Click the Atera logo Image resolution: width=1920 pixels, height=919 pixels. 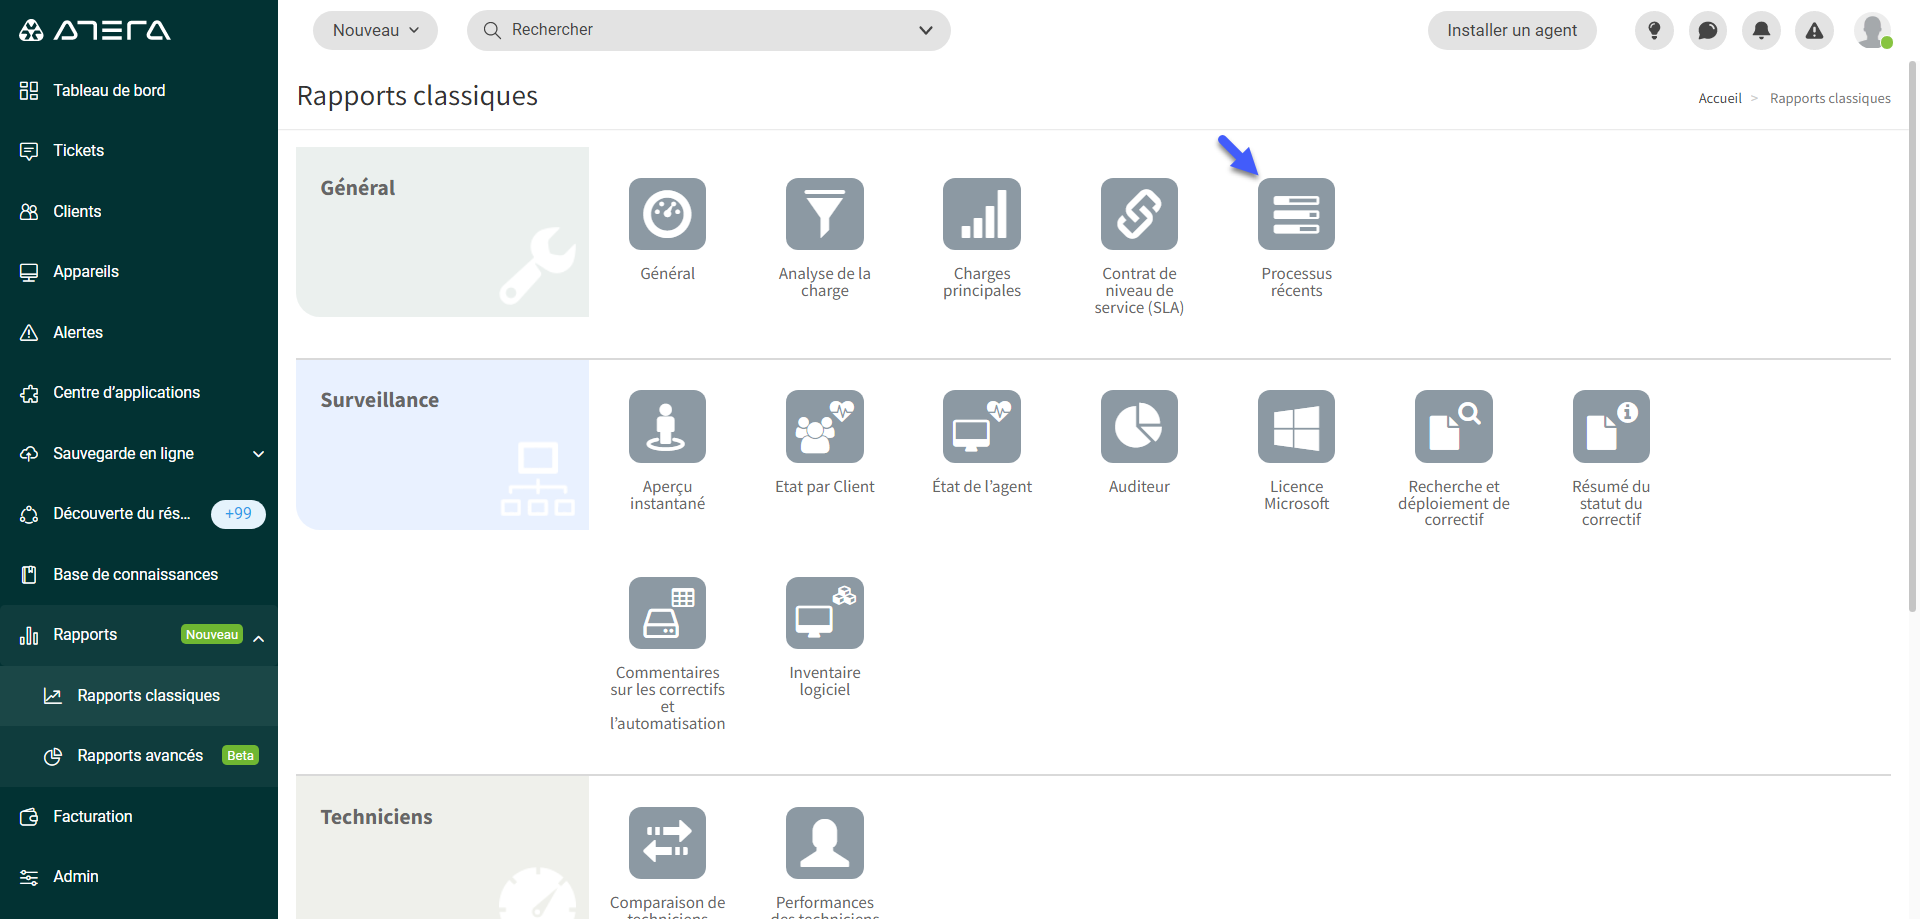(x=95, y=30)
